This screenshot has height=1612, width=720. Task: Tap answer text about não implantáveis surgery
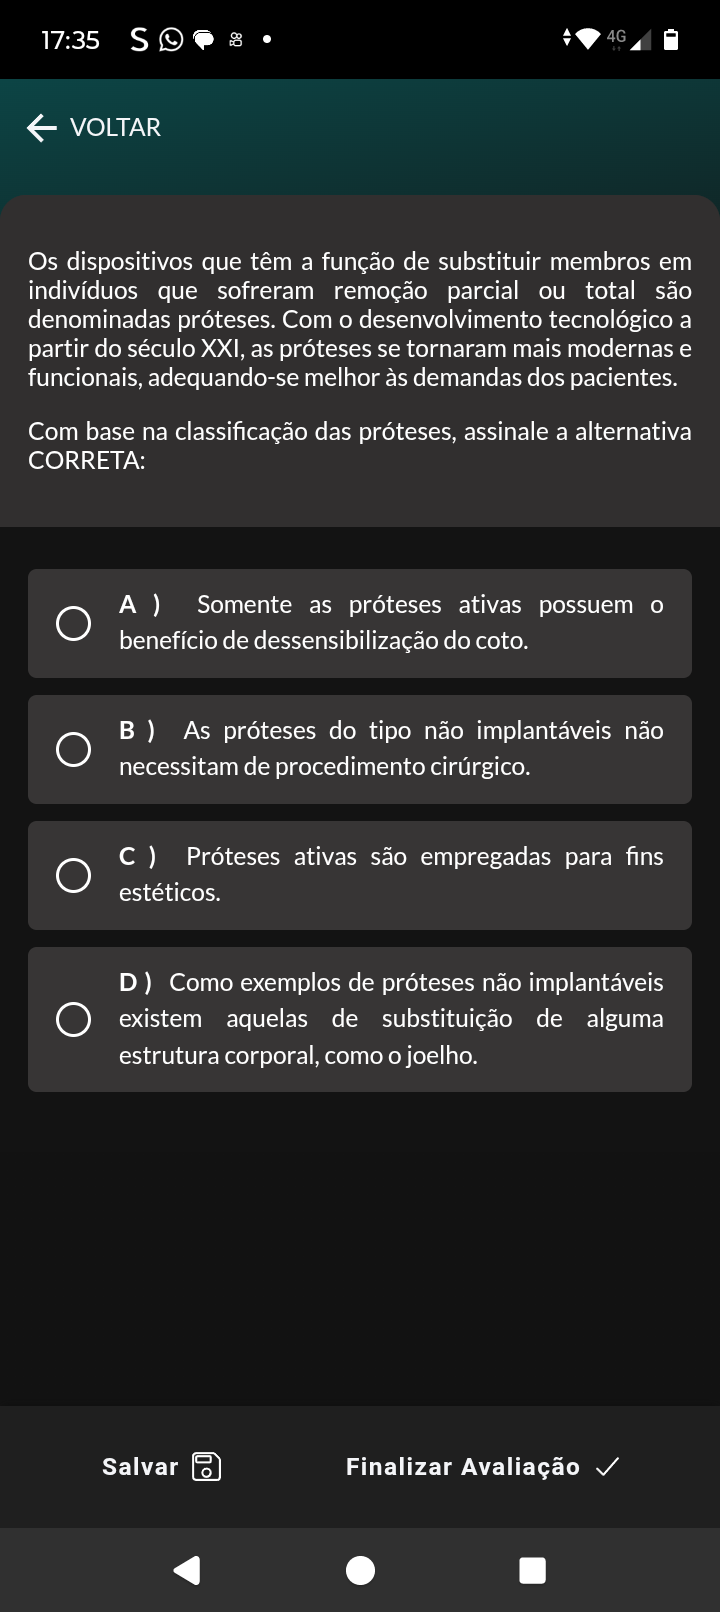(390, 749)
